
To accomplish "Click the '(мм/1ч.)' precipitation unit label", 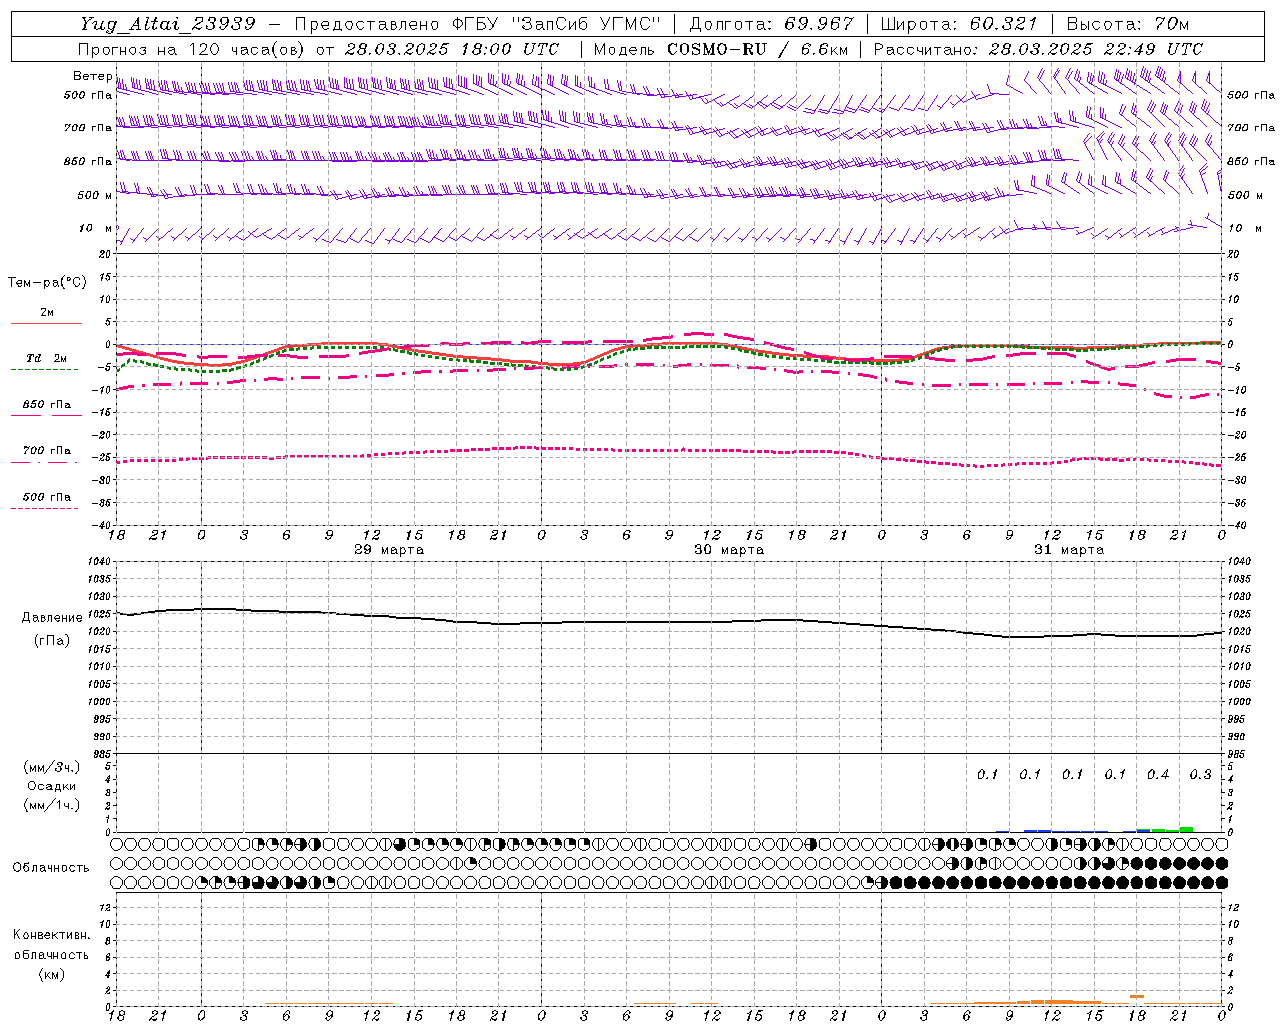I will coord(52,805).
